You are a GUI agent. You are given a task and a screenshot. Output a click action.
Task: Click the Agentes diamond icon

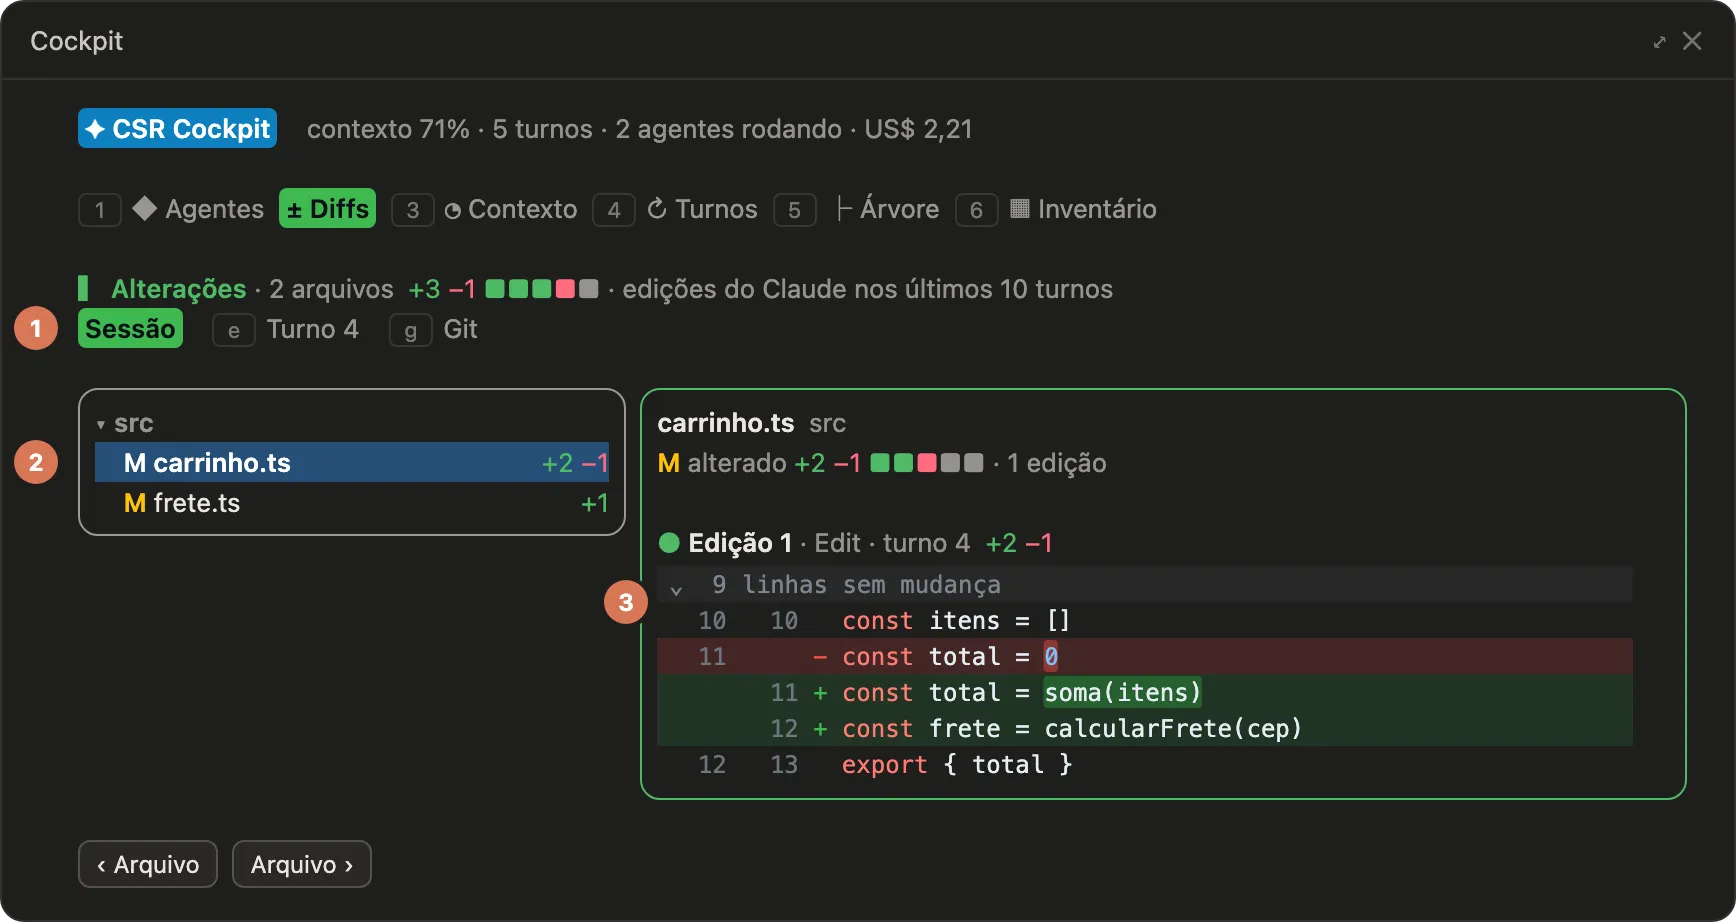coord(145,208)
